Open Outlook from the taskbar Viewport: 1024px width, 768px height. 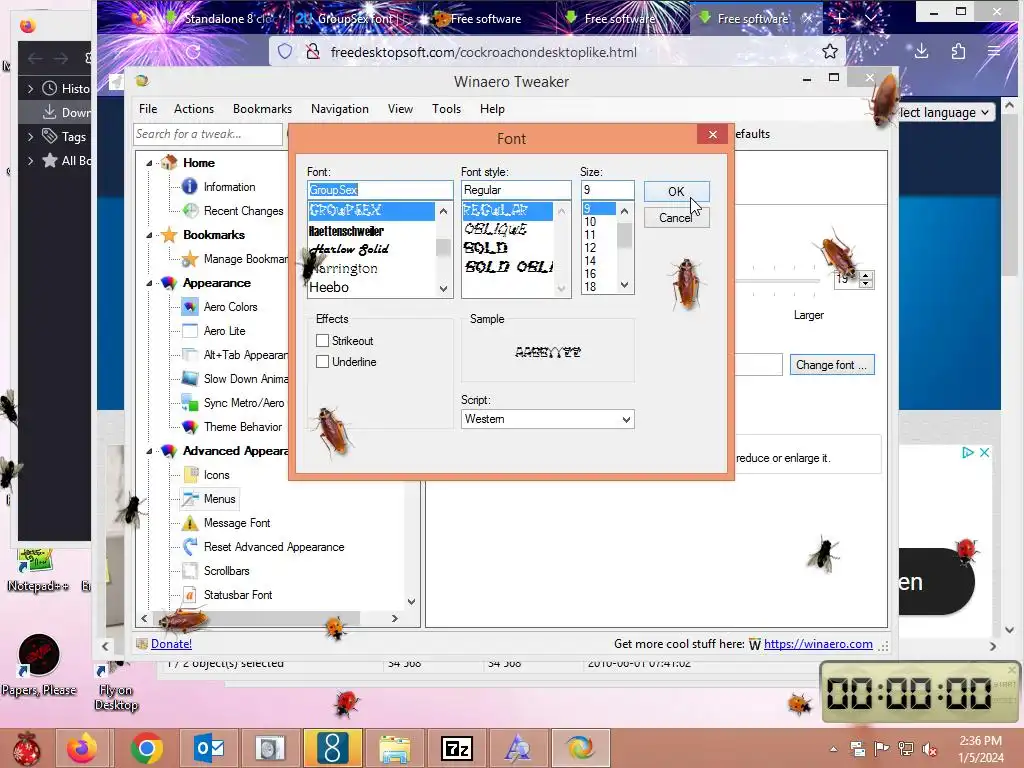pyautogui.click(x=209, y=748)
